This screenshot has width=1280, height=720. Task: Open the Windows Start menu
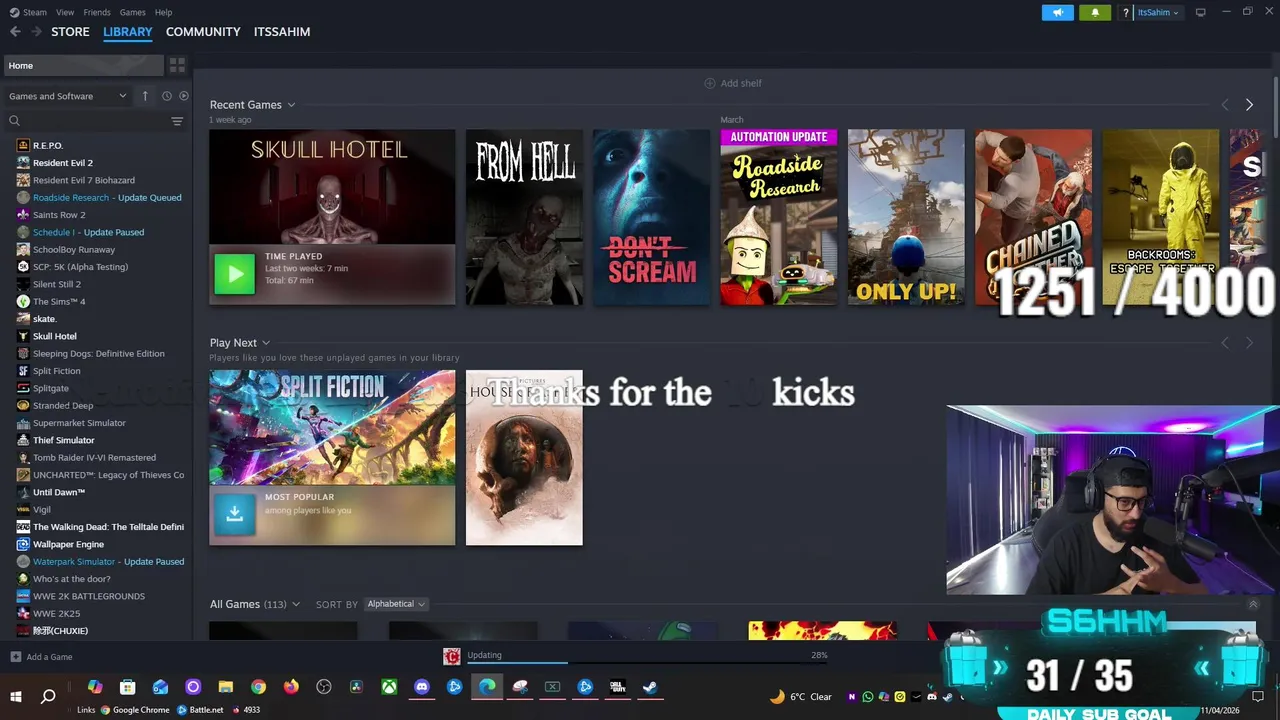pyautogui.click(x=16, y=696)
